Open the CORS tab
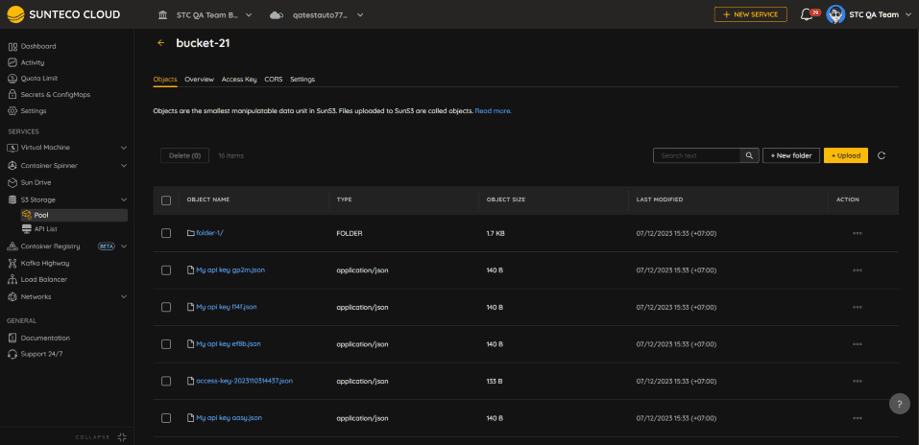 click(273, 79)
